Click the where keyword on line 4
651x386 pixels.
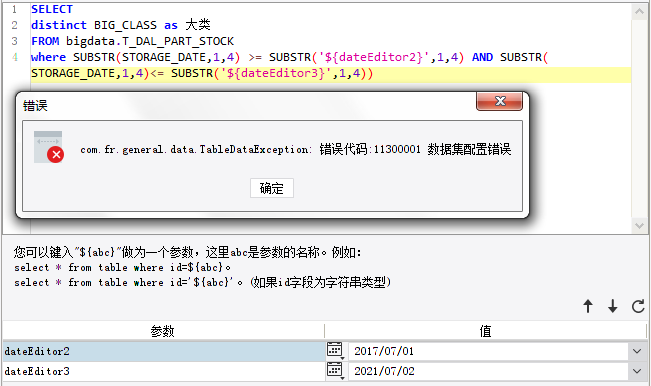tap(49, 57)
